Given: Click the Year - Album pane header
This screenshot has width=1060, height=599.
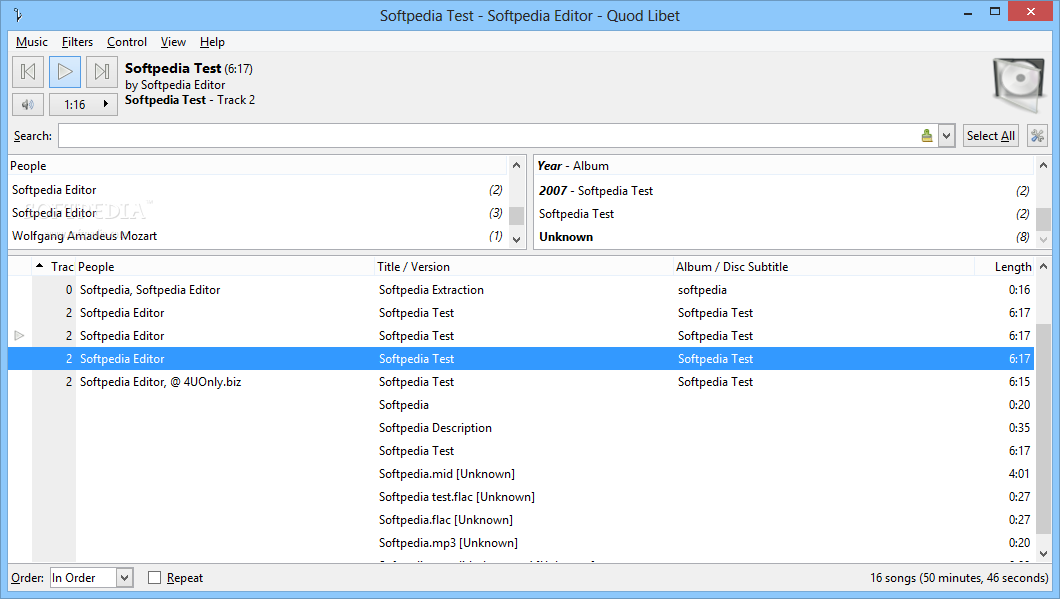Looking at the screenshot, I should (x=784, y=166).
